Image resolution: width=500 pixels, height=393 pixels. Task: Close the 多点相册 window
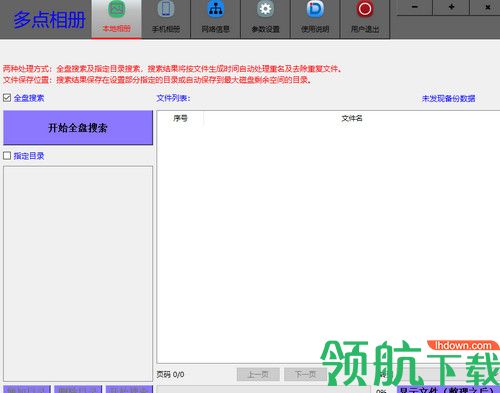click(487, 7)
